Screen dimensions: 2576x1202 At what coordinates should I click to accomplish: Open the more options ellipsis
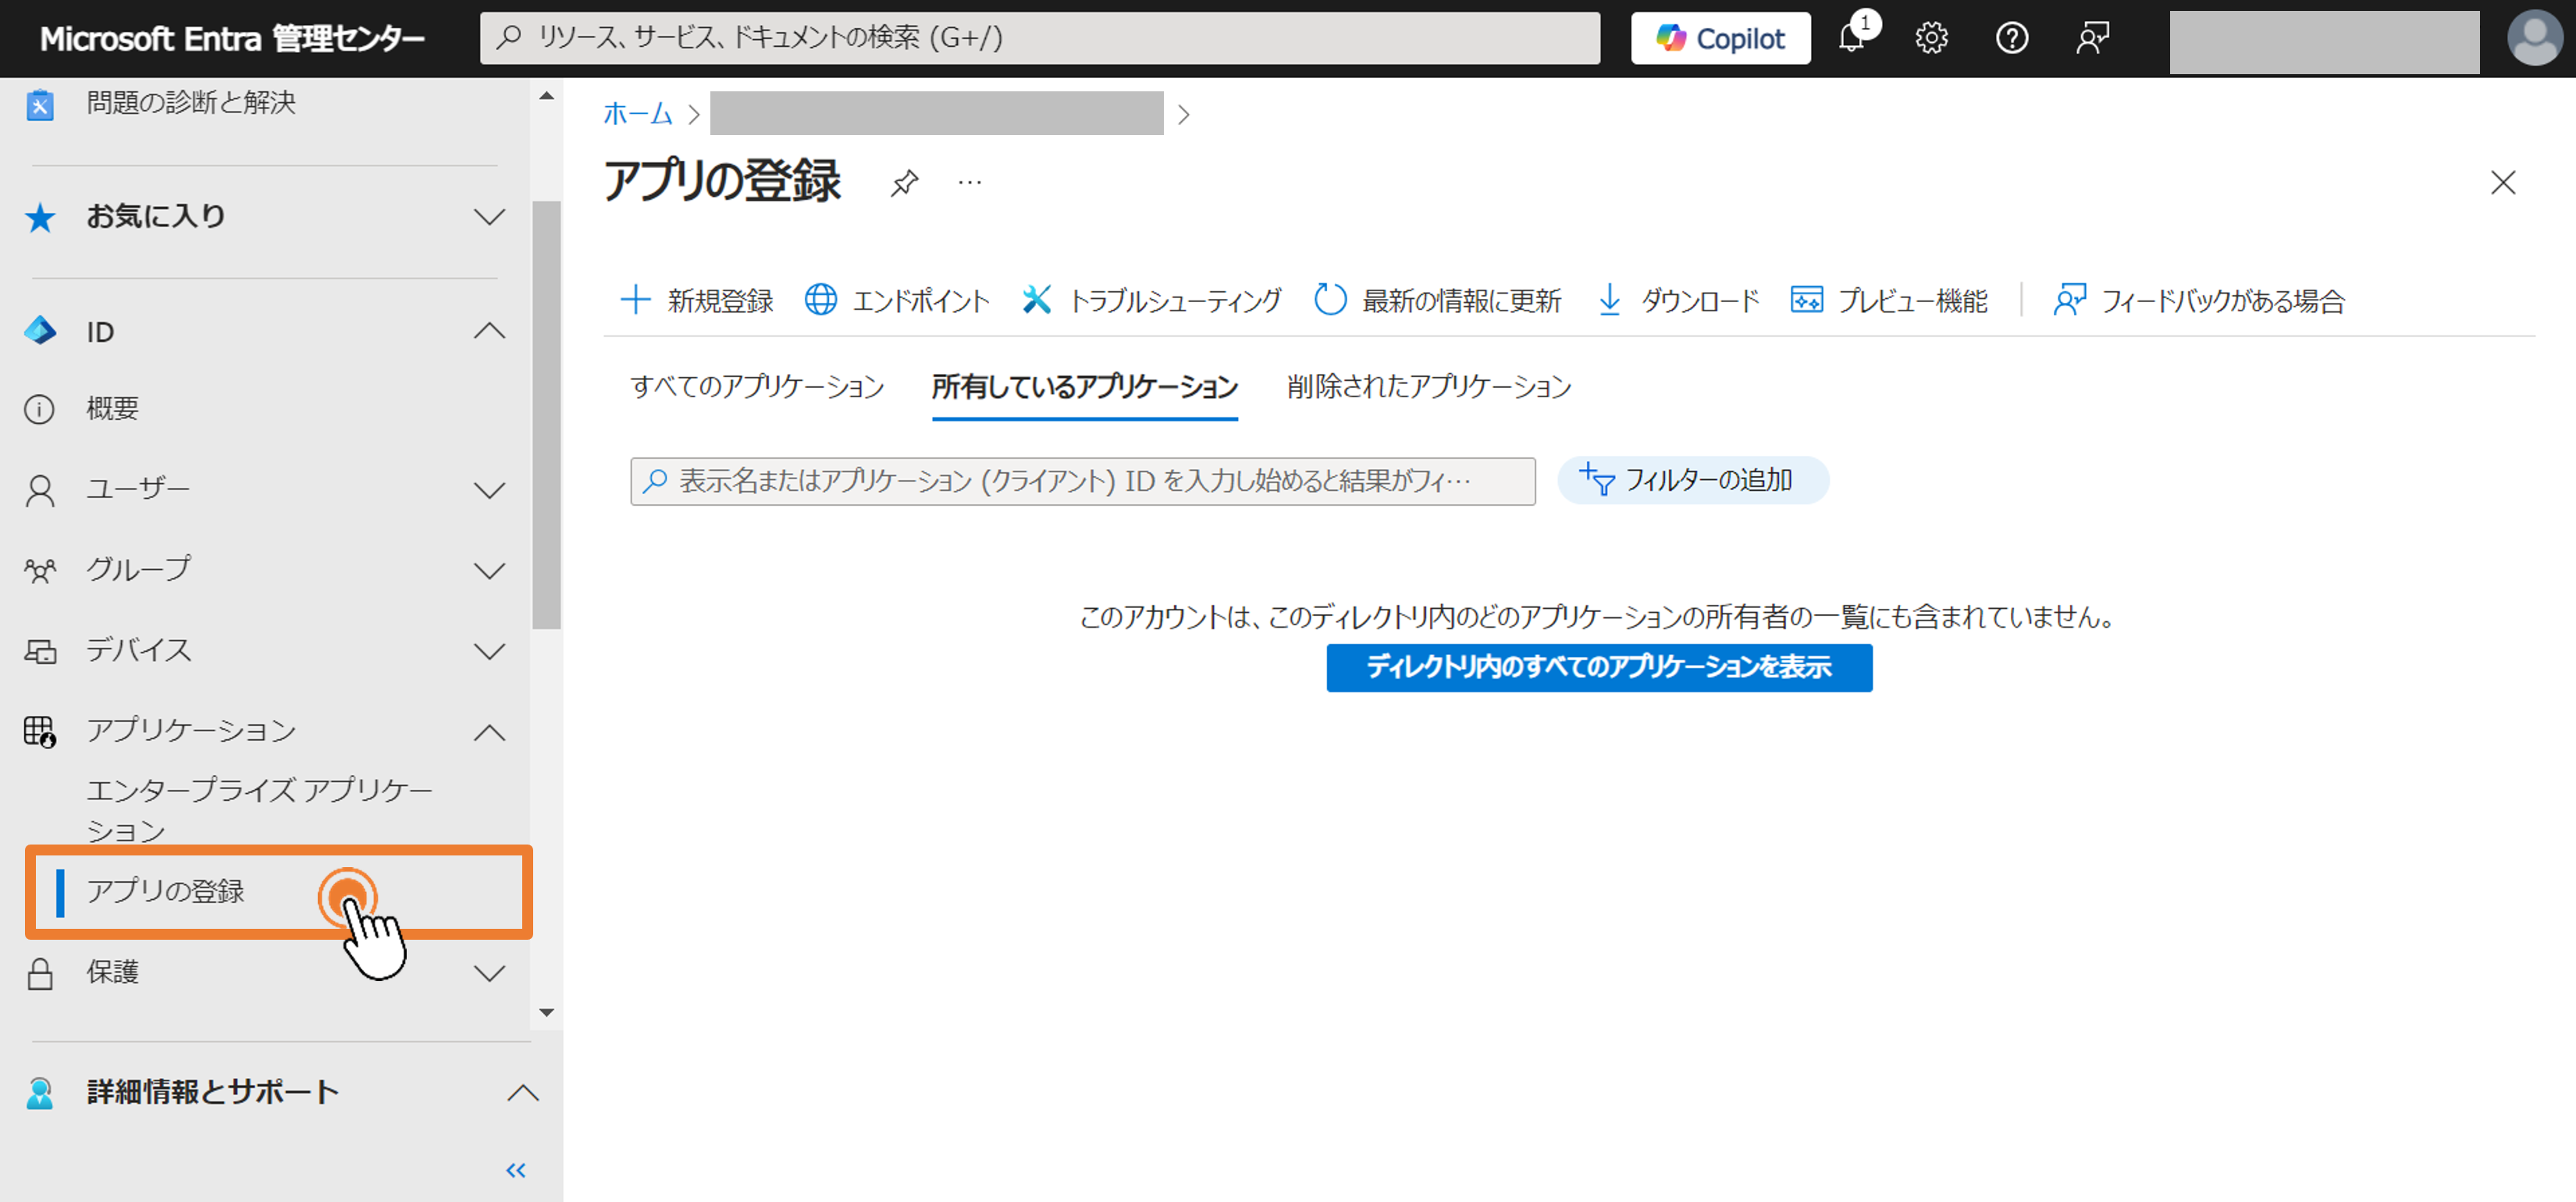[x=970, y=182]
